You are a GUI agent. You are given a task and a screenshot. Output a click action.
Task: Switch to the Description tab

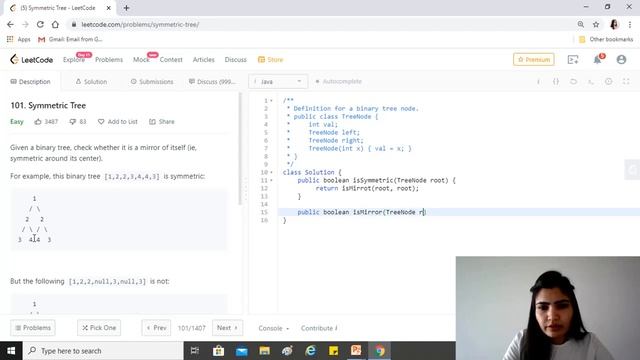coord(30,82)
